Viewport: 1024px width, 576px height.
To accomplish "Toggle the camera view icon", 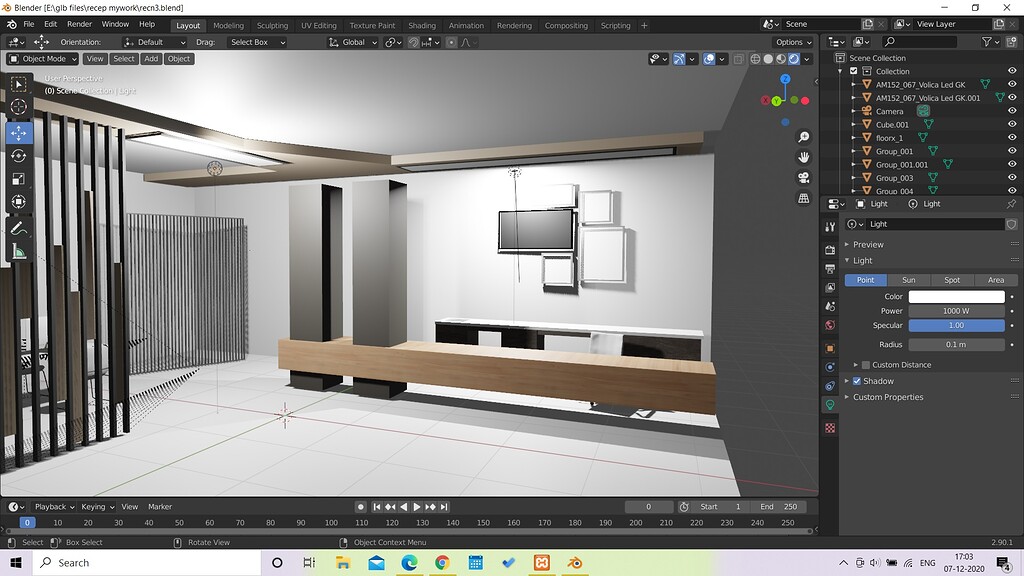I will [804, 178].
